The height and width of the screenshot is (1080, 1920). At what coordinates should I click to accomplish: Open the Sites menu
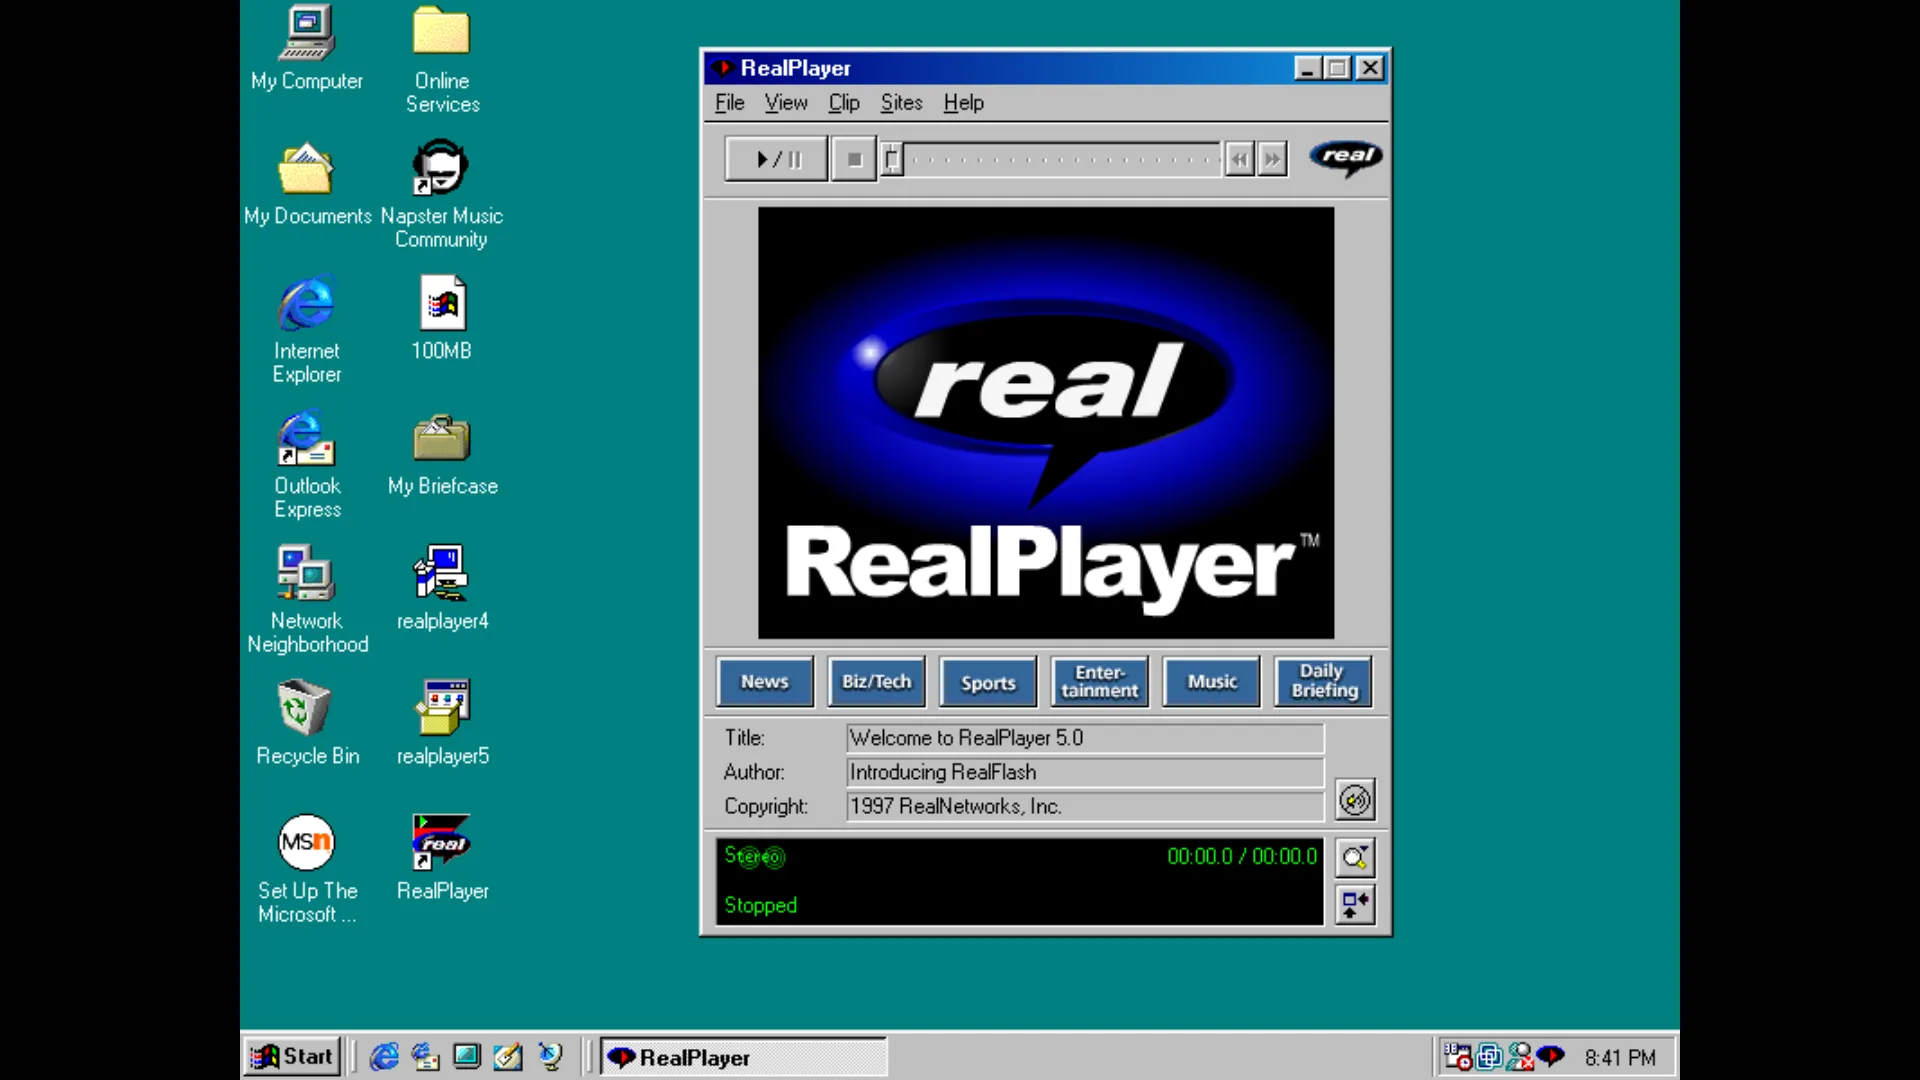coord(901,103)
